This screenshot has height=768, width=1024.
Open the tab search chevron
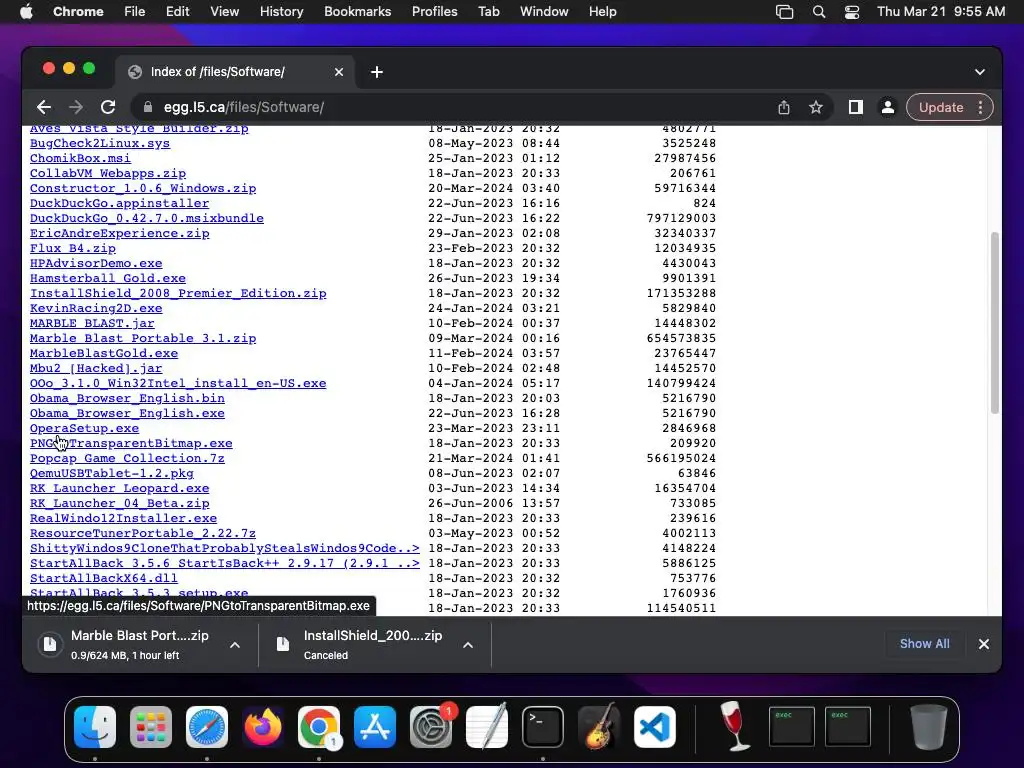point(980,72)
